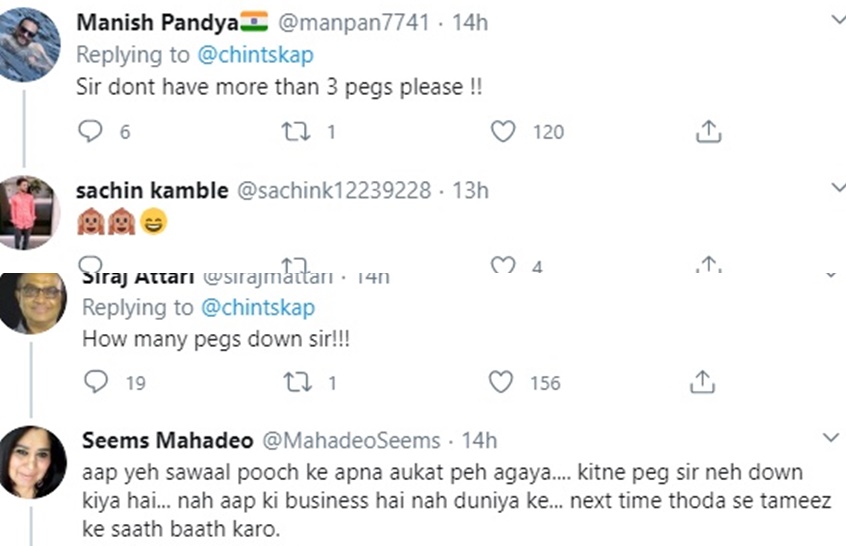This screenshot has width=846, height=546.
Task: Open Manish Pandya's profile name
Action: [x=140, y=22]
